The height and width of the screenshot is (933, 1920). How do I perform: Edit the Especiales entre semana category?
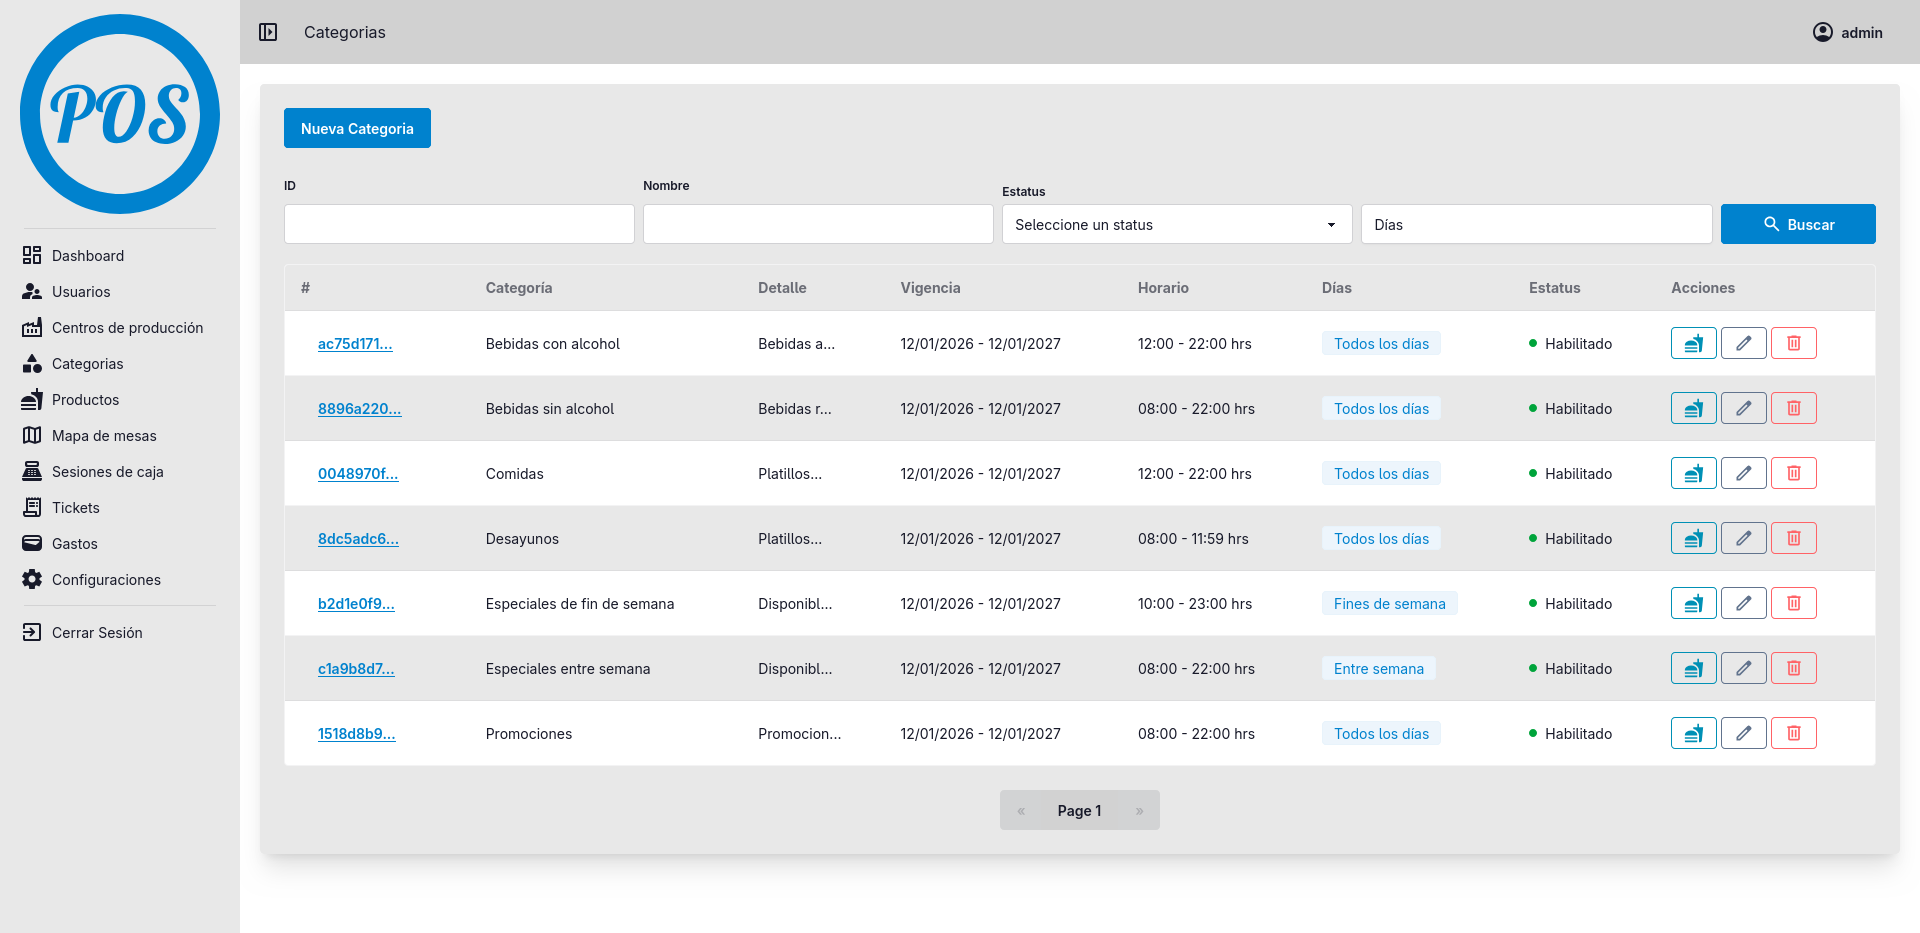pos(1743,668)
